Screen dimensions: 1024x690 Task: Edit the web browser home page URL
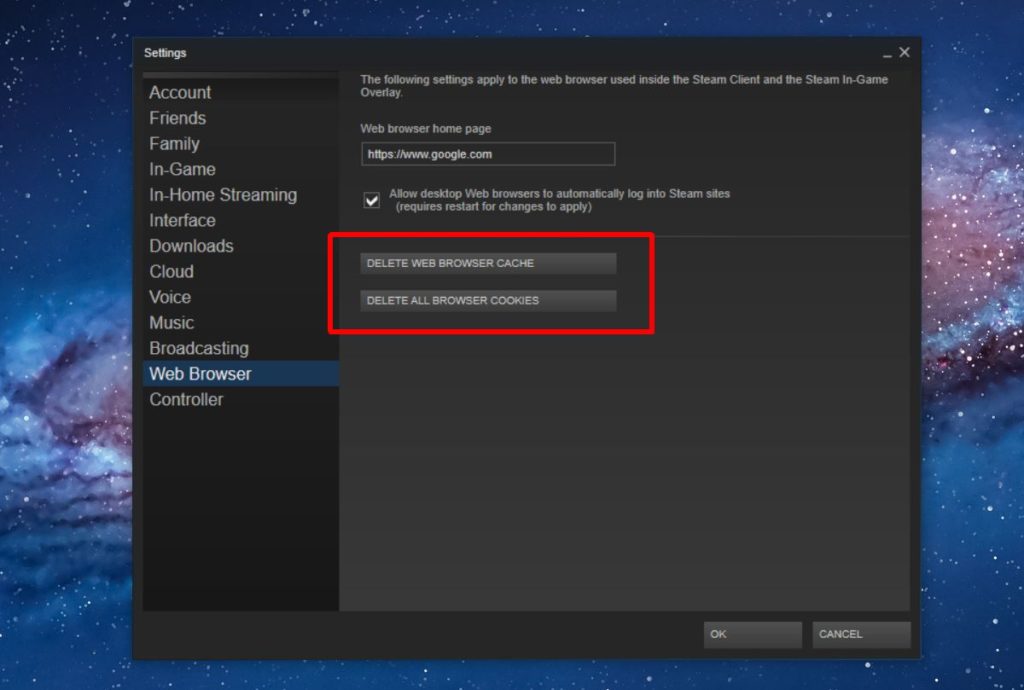[x=487, y=154]
